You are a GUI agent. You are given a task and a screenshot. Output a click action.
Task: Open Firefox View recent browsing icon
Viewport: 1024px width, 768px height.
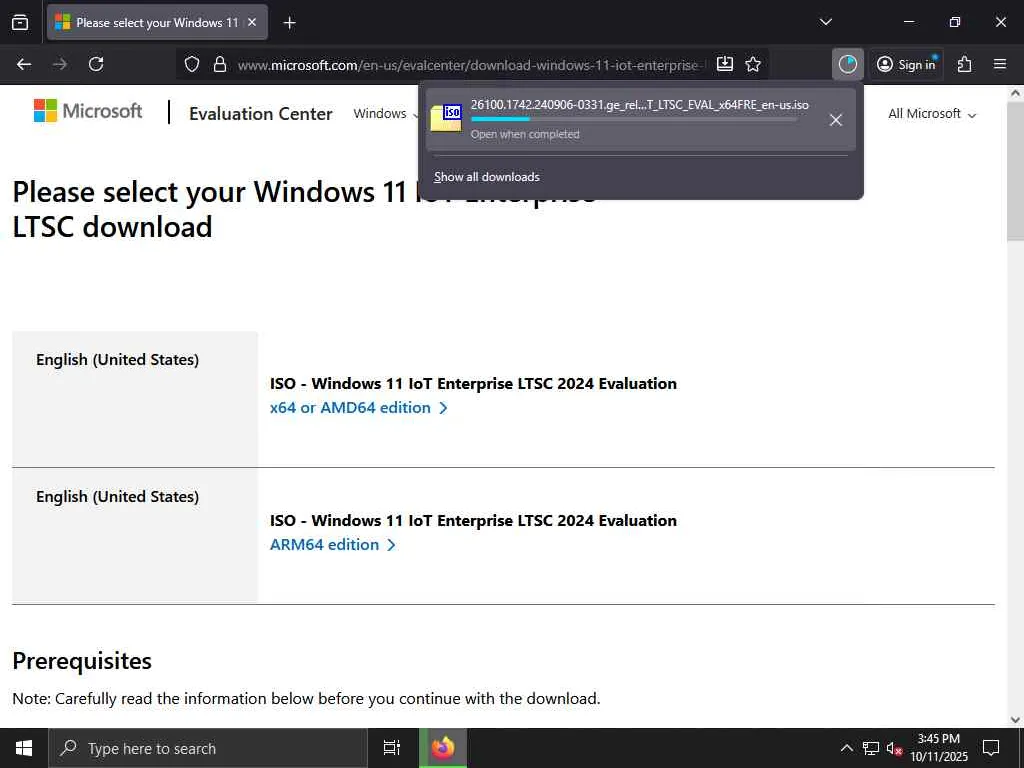click(20, 22)
